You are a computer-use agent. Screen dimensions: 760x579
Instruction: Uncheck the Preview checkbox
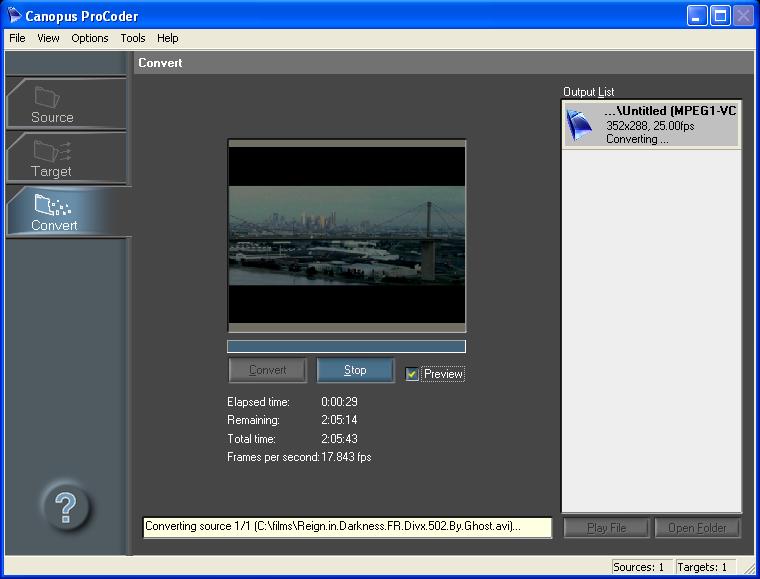[412, 374]
